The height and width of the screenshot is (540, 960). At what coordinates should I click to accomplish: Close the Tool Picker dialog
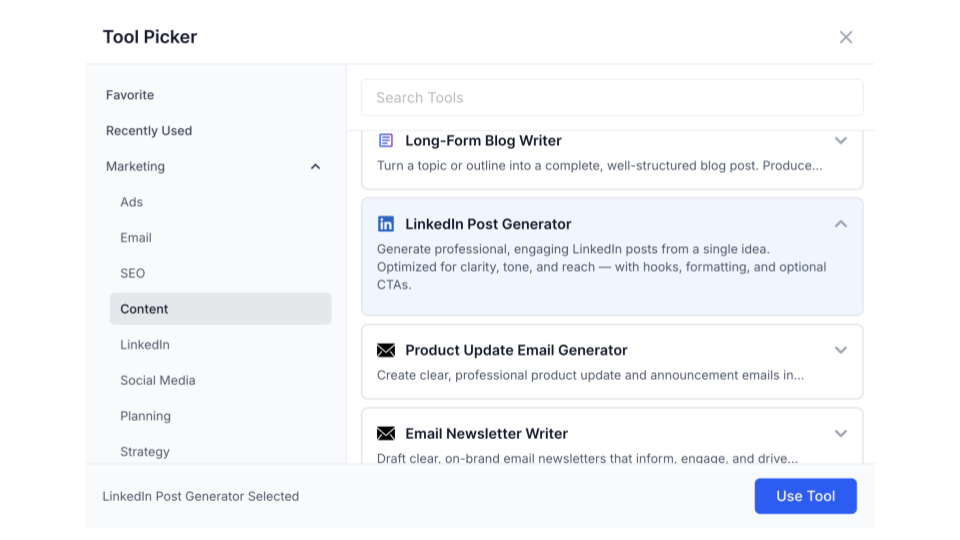point(846,37)
